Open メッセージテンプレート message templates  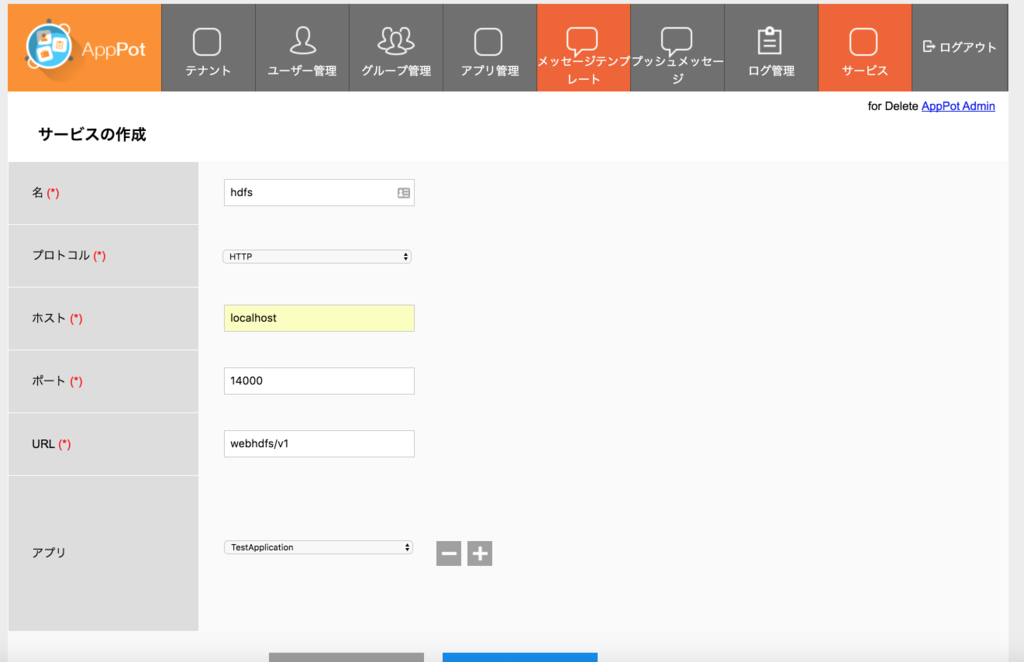[x=584, y=48]
